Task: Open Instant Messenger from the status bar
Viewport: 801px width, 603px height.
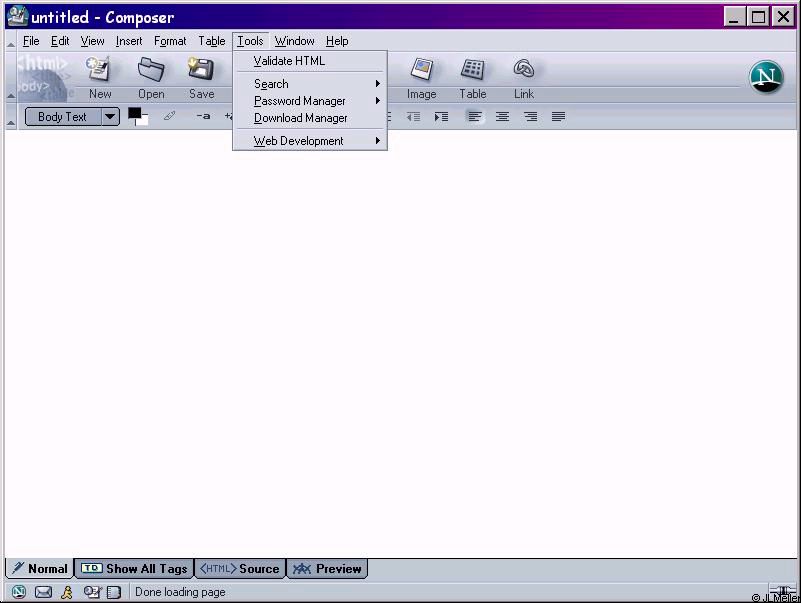Action: click(67, 592)
